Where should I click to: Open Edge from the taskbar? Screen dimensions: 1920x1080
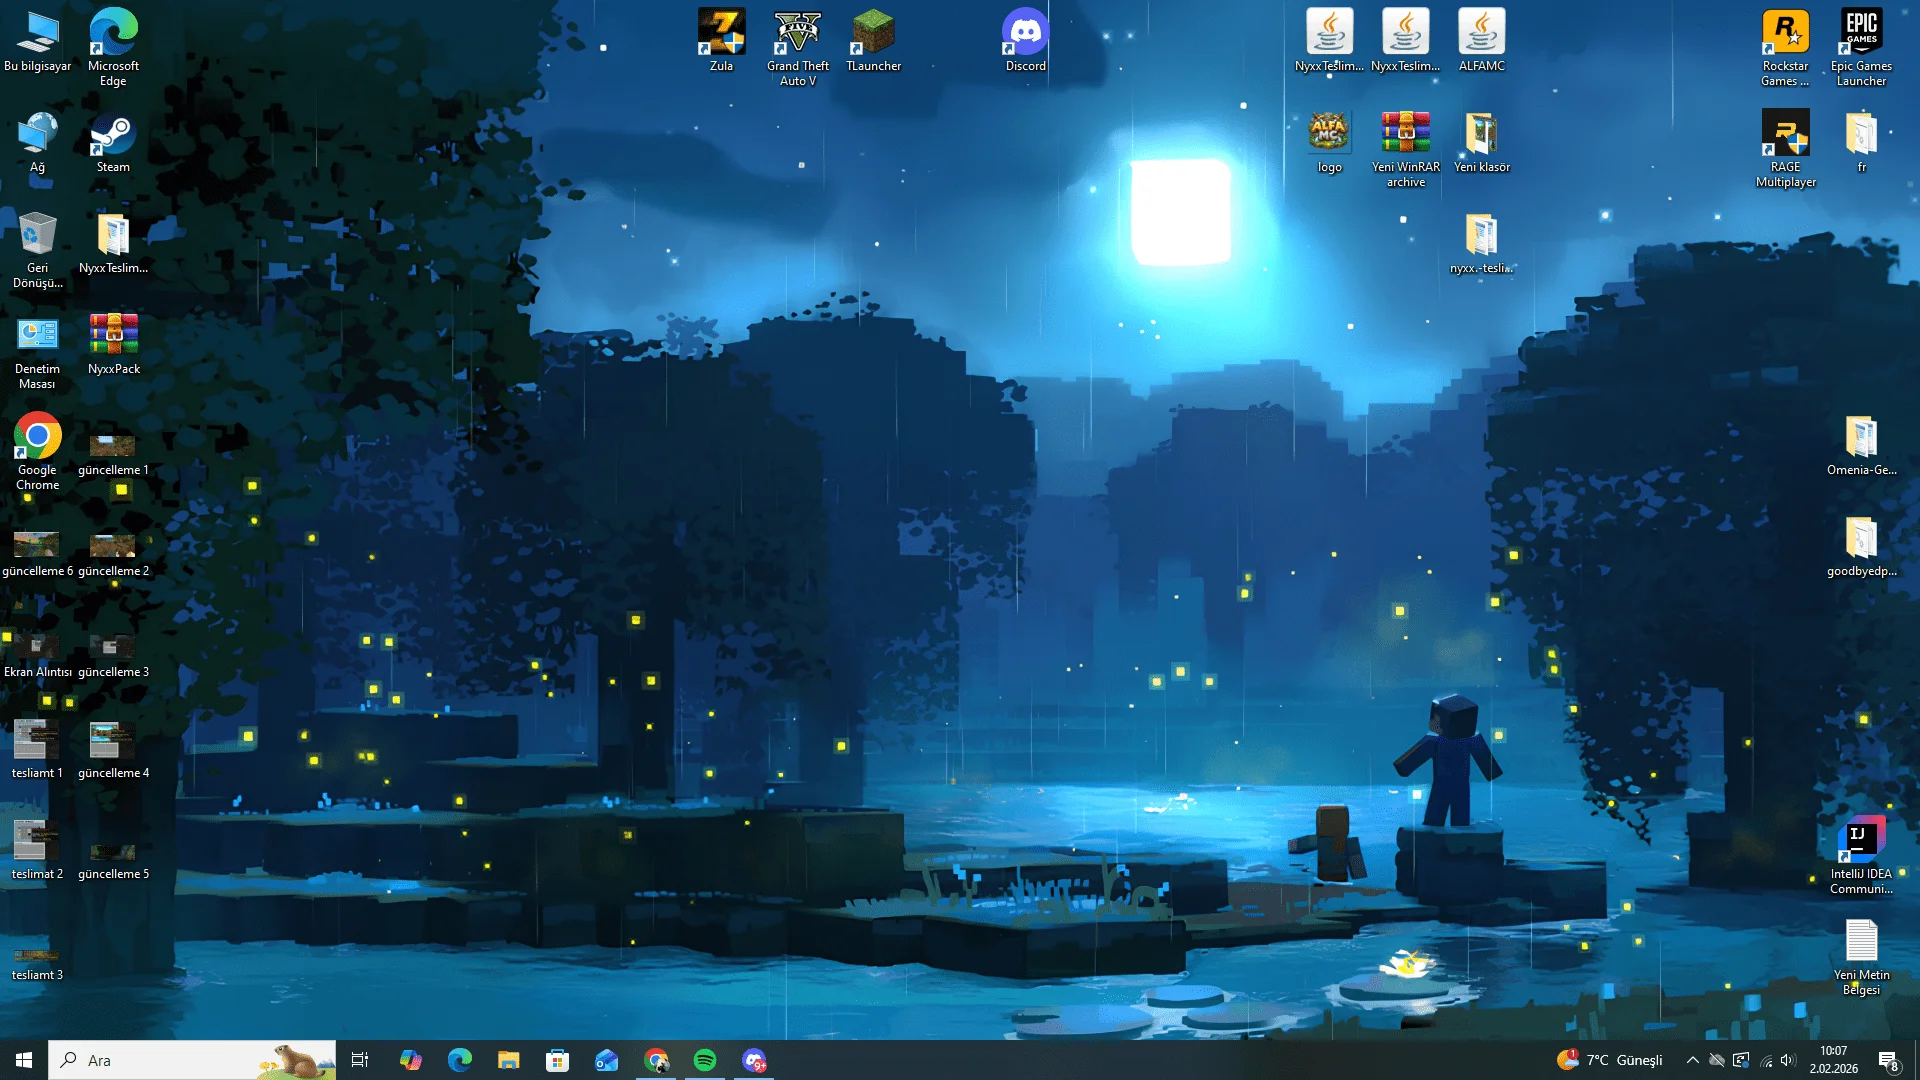pos(459,1060)
